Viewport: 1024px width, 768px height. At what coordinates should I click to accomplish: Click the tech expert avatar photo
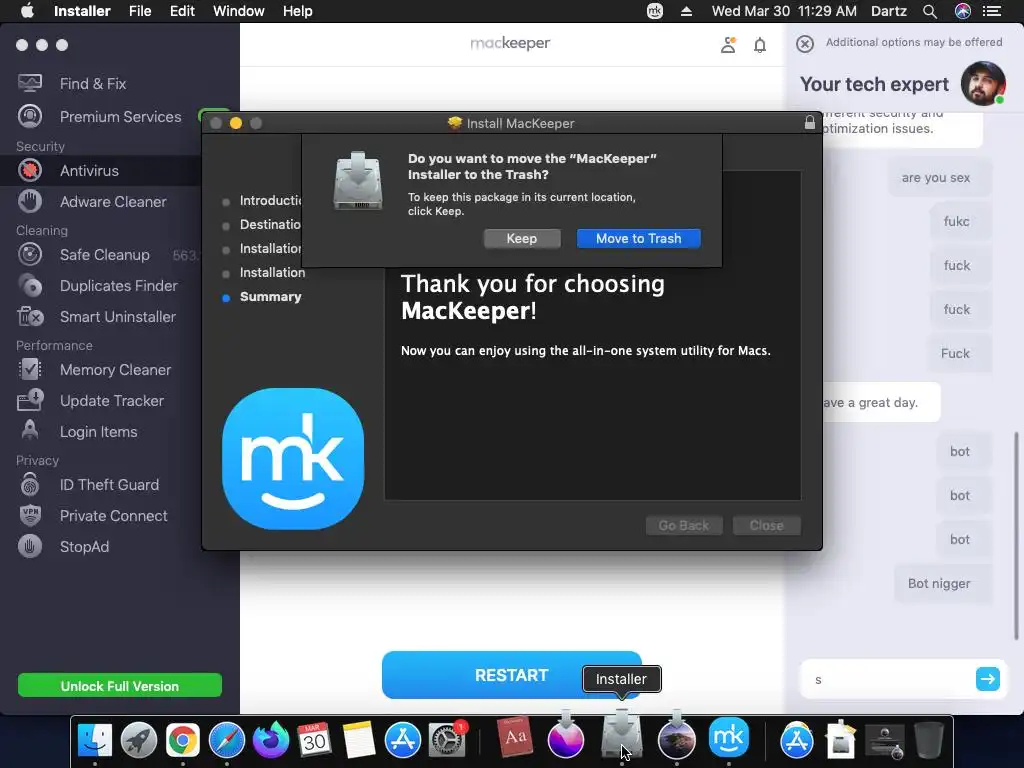[x=983, y=84]
